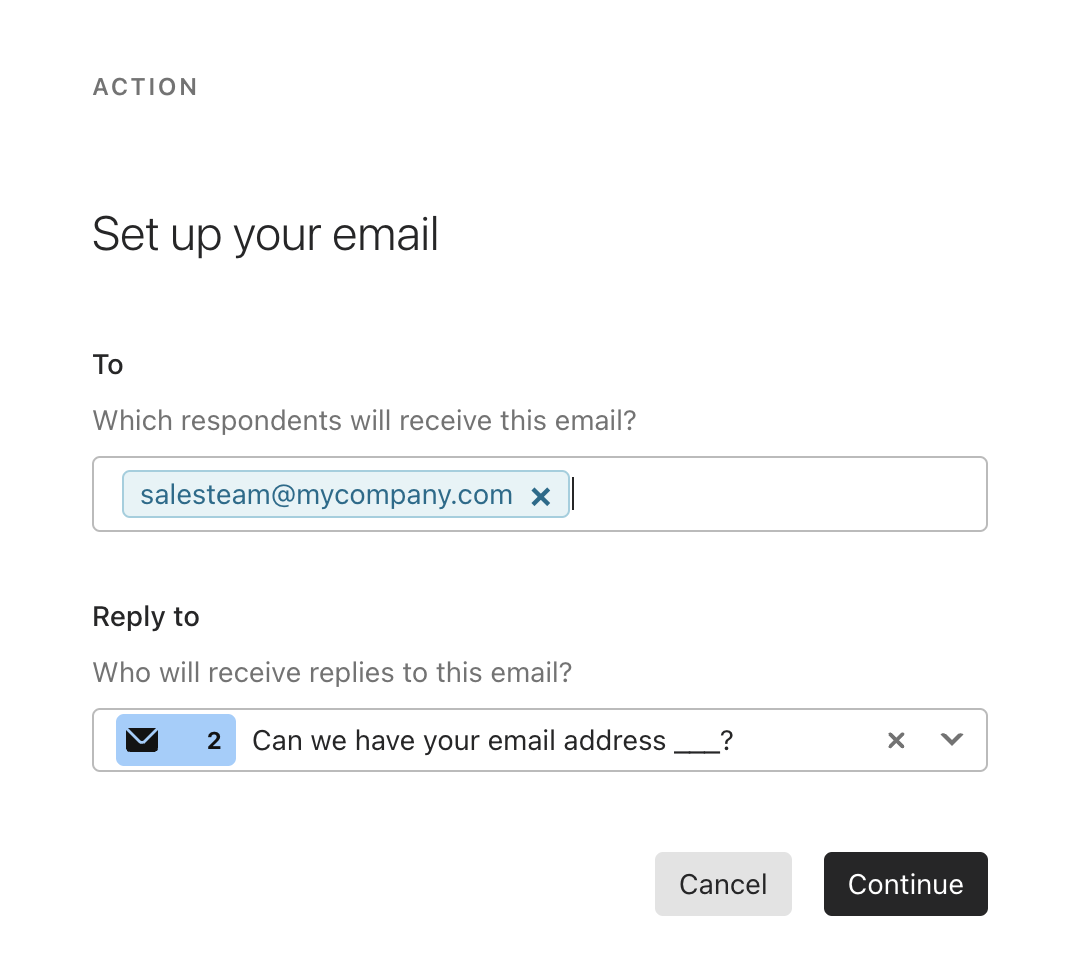
Task: Select the salesteam@mycompany.com email chip
Action: [326, 495]
